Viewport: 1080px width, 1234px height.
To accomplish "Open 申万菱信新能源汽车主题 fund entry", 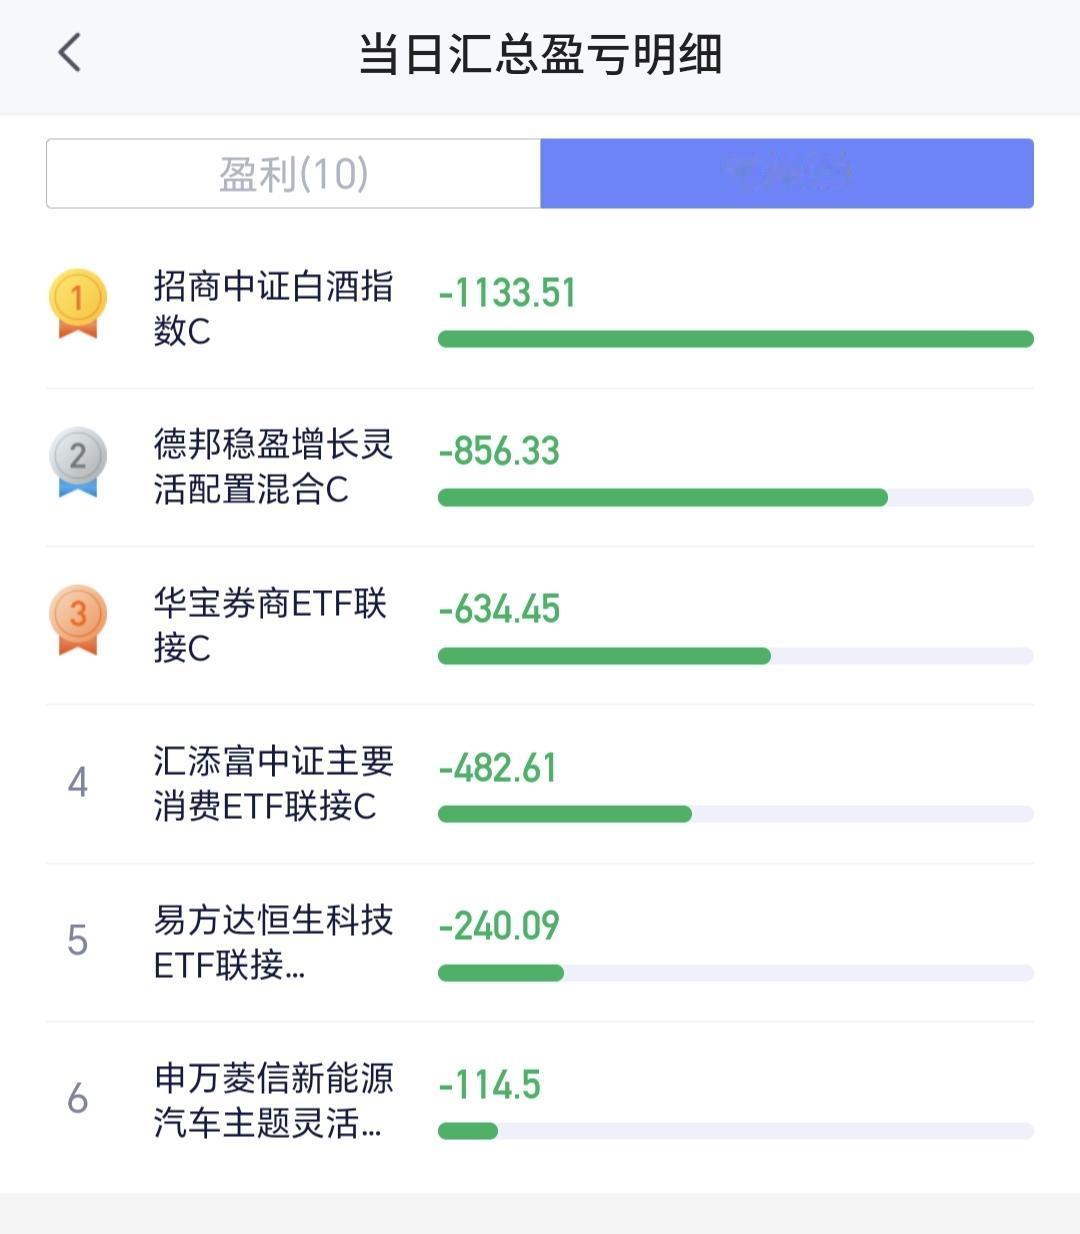I will coord(273,1100).
